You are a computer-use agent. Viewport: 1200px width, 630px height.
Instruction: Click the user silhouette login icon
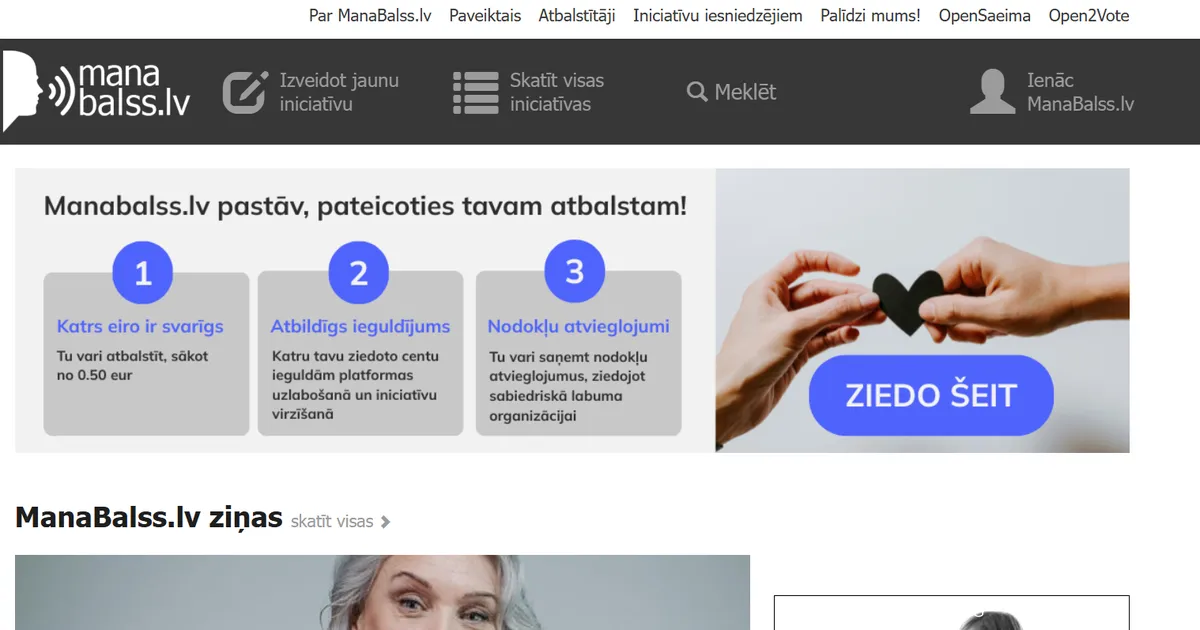993,92
